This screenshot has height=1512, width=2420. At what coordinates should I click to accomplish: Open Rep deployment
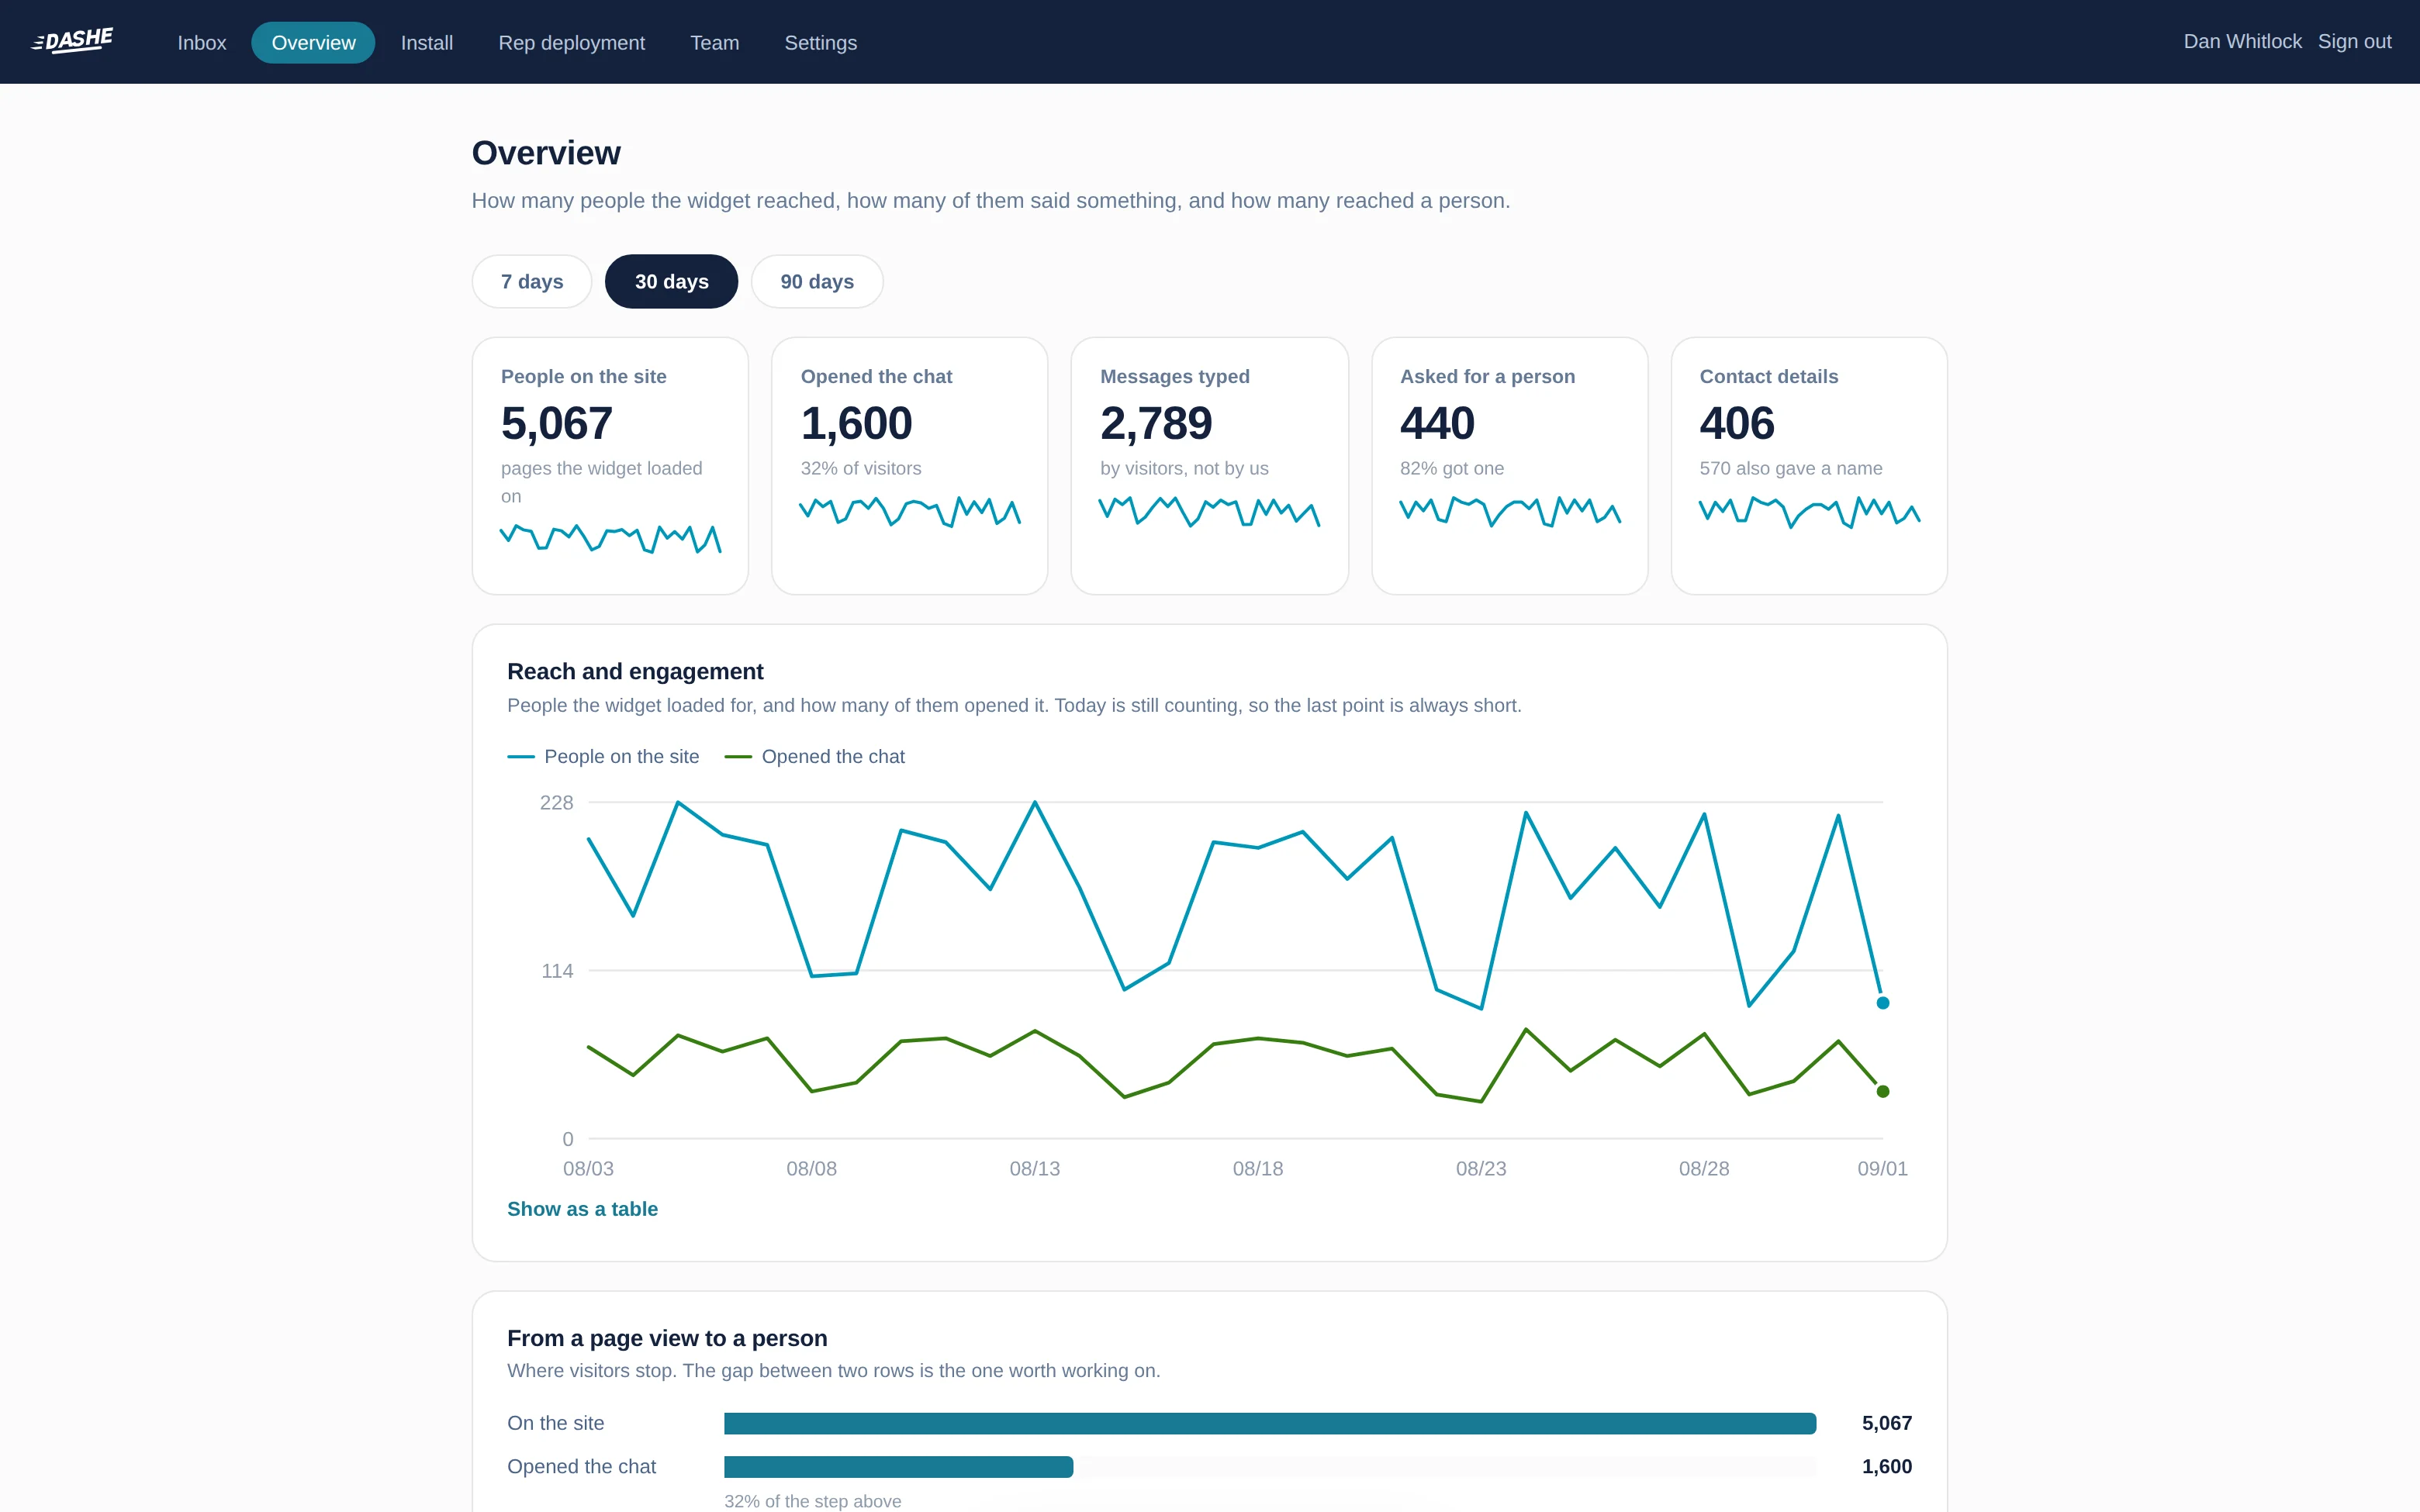pos(572,42)
